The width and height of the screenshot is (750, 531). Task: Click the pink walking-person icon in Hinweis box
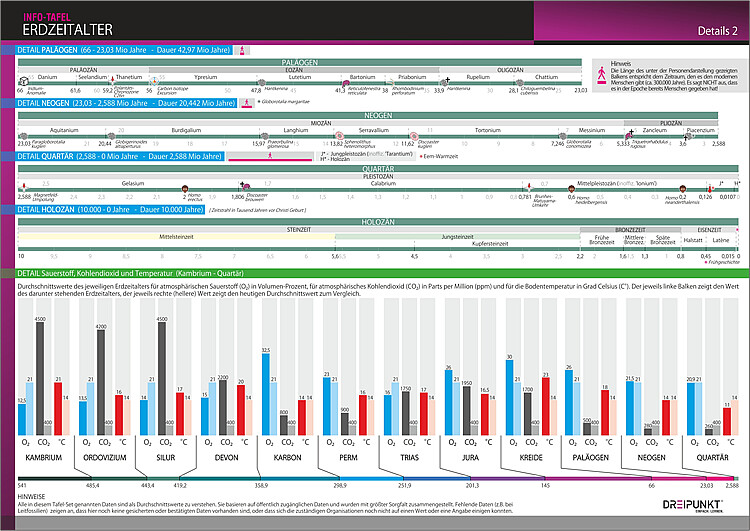pos(601,76)
